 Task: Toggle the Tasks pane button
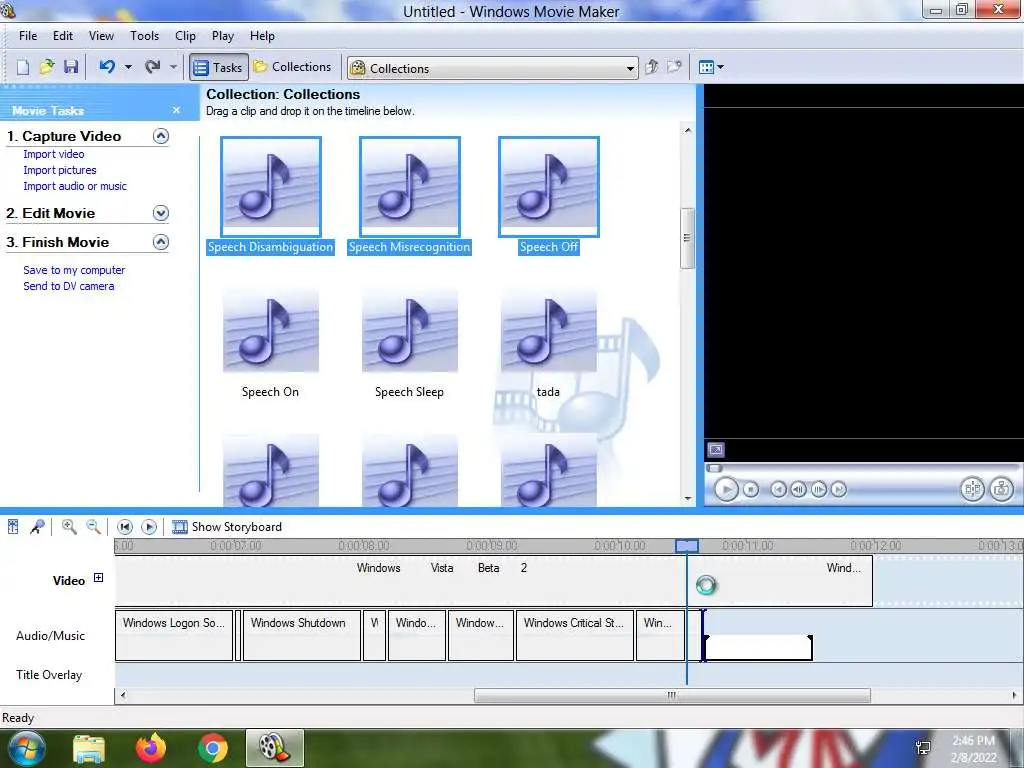click(x=219, y=67)
